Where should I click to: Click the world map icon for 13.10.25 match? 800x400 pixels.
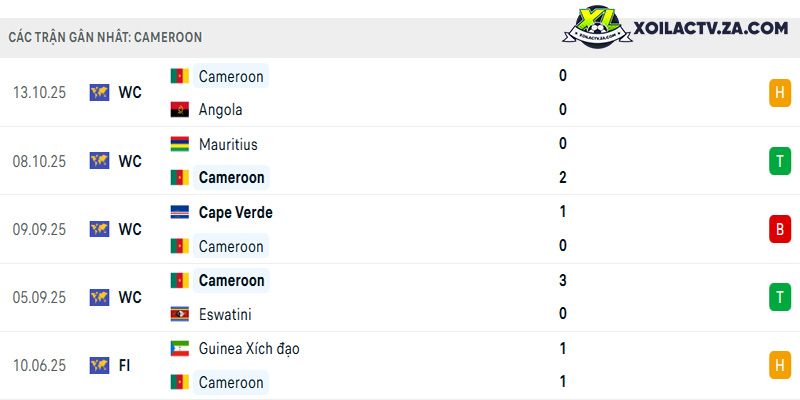click(x=99, y=92)
